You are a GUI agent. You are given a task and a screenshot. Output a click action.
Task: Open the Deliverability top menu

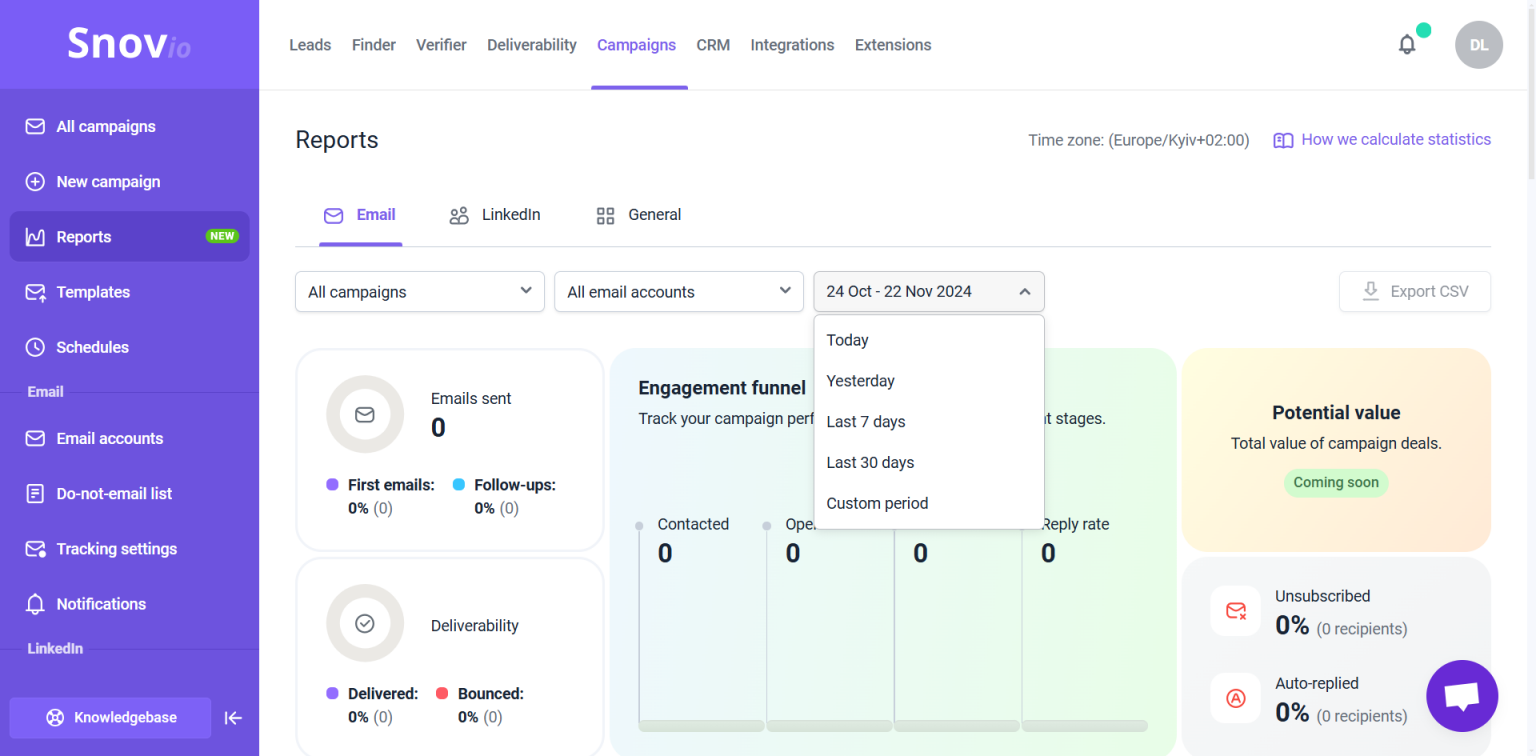(532, 45)
